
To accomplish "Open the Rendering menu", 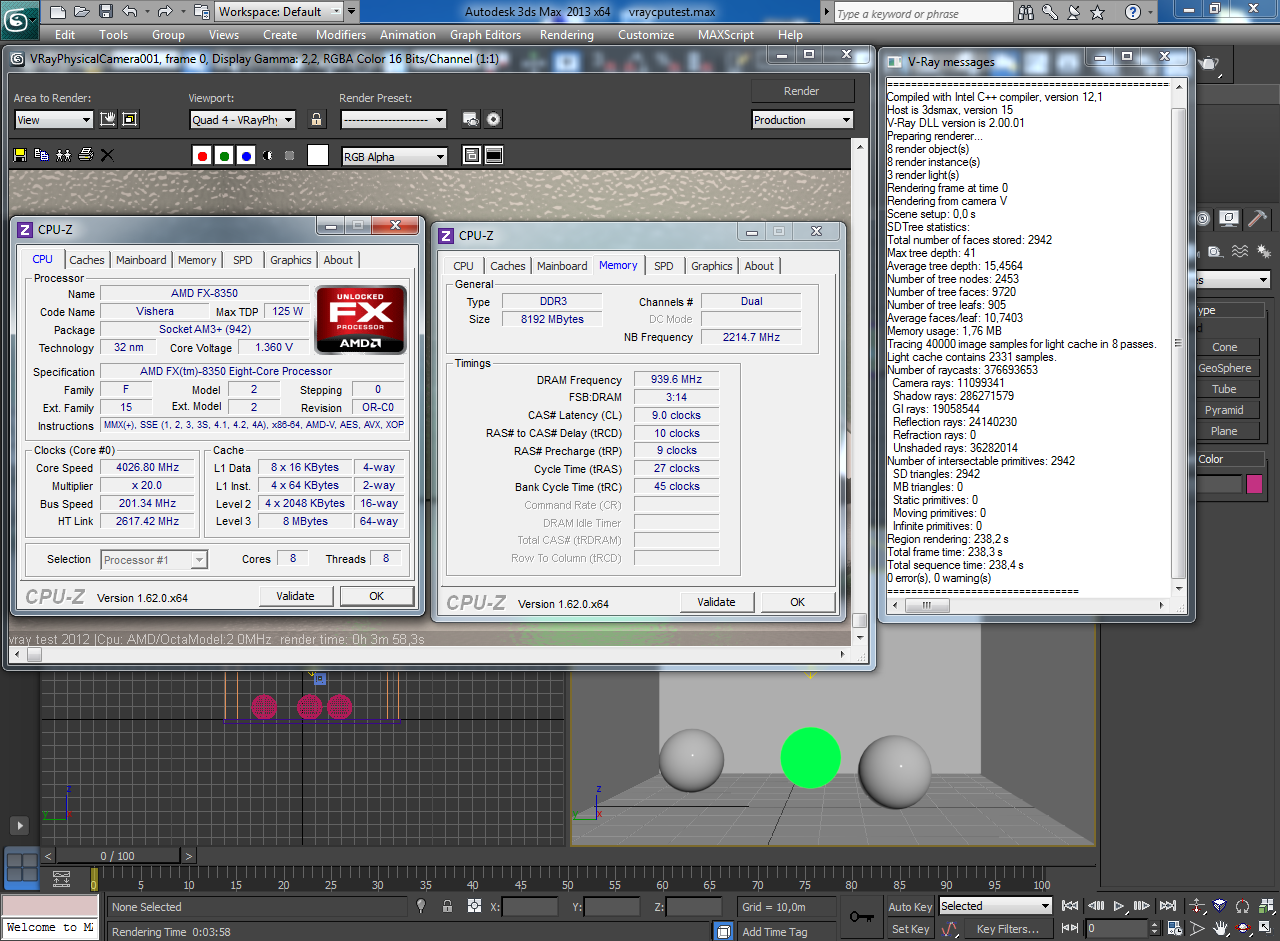I will tap(567, 34).
